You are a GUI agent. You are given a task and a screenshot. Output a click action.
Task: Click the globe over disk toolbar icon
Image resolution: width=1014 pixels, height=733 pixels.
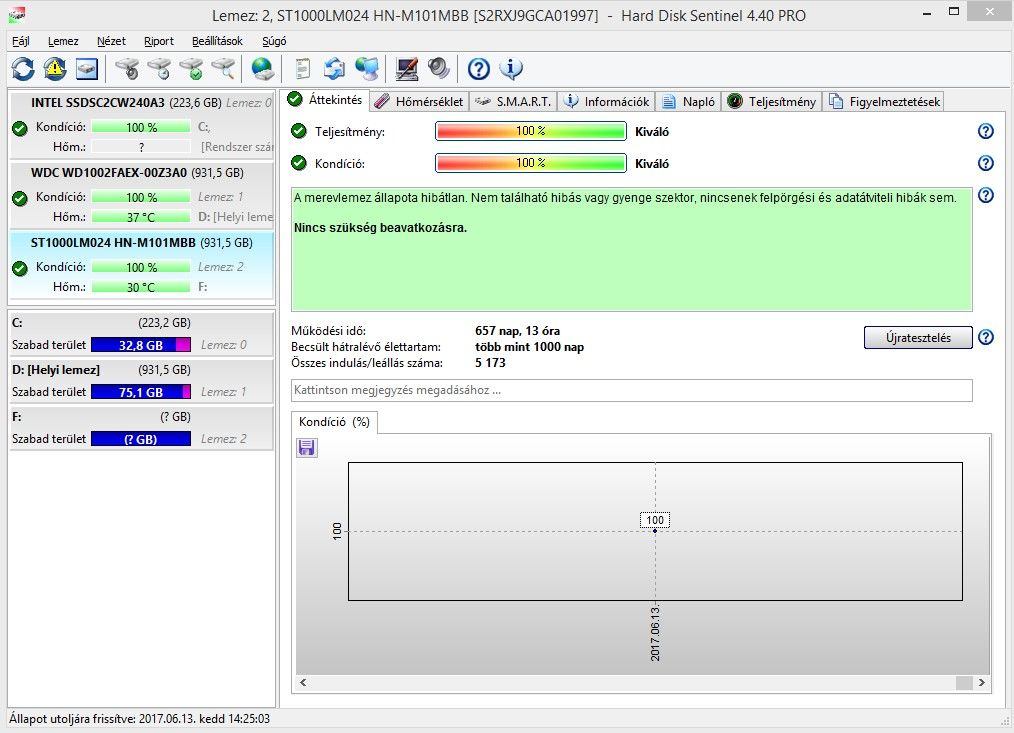click(263, 69)
